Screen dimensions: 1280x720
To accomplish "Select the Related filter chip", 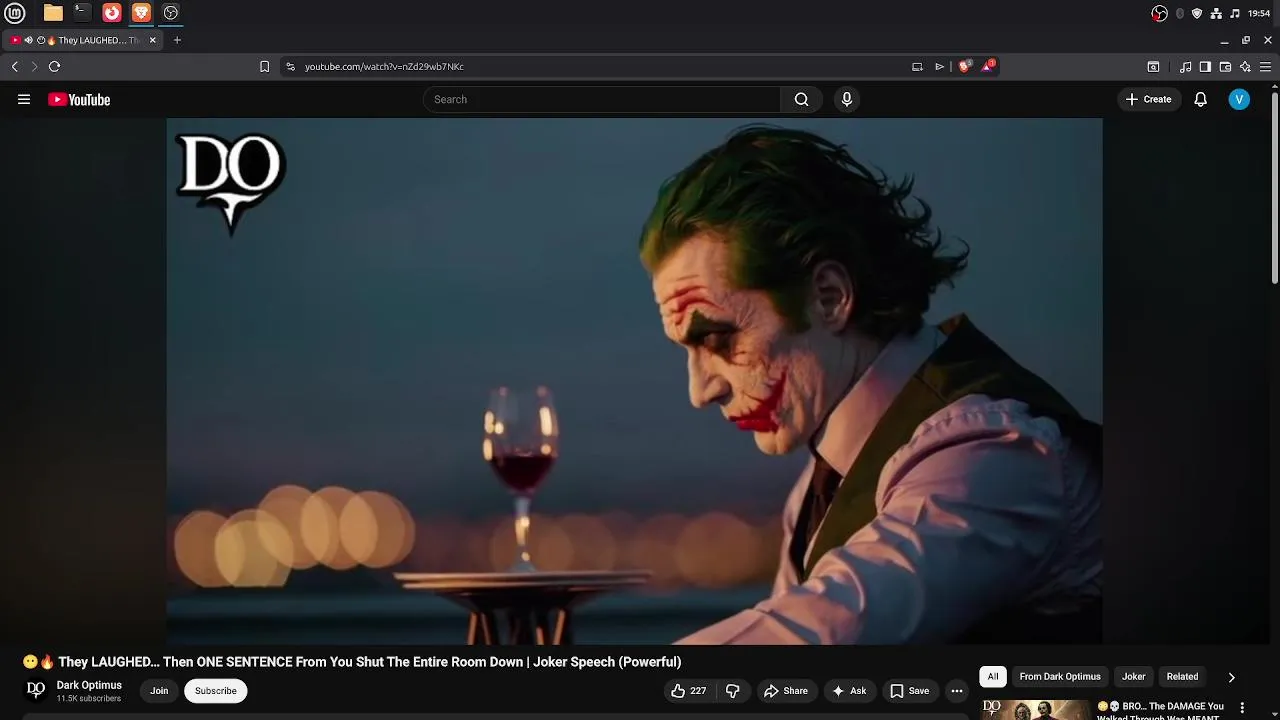I will pyautogui.click(x=1182, y=677).
